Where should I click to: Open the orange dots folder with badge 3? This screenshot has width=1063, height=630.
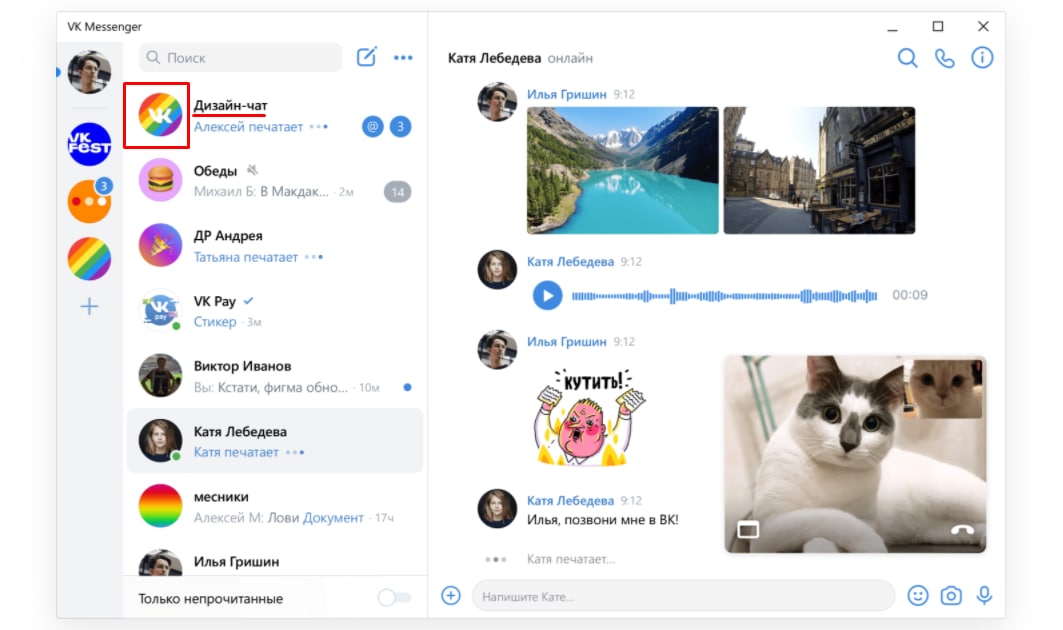(89, 201)
